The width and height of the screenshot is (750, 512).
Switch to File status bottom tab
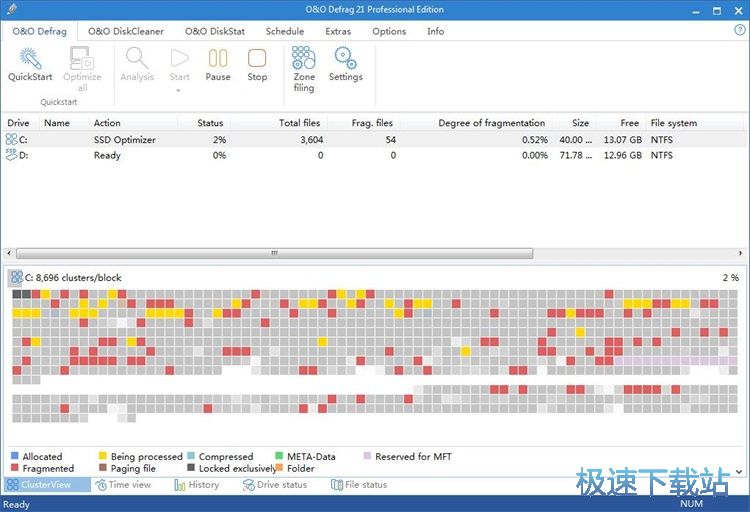tap(359, 485)
